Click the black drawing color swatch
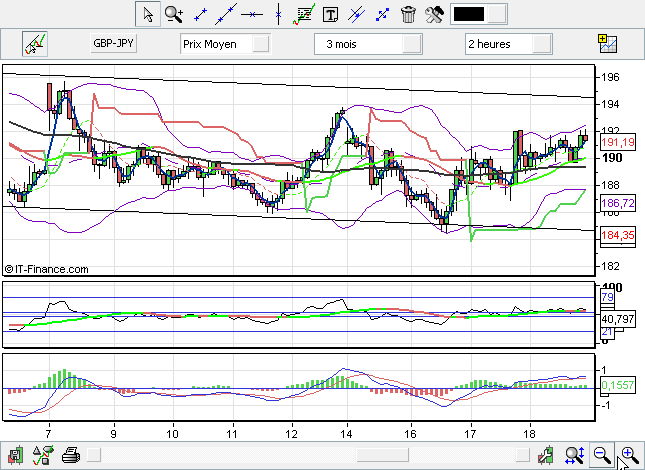 pyautogui.click(x=468, y=14)
